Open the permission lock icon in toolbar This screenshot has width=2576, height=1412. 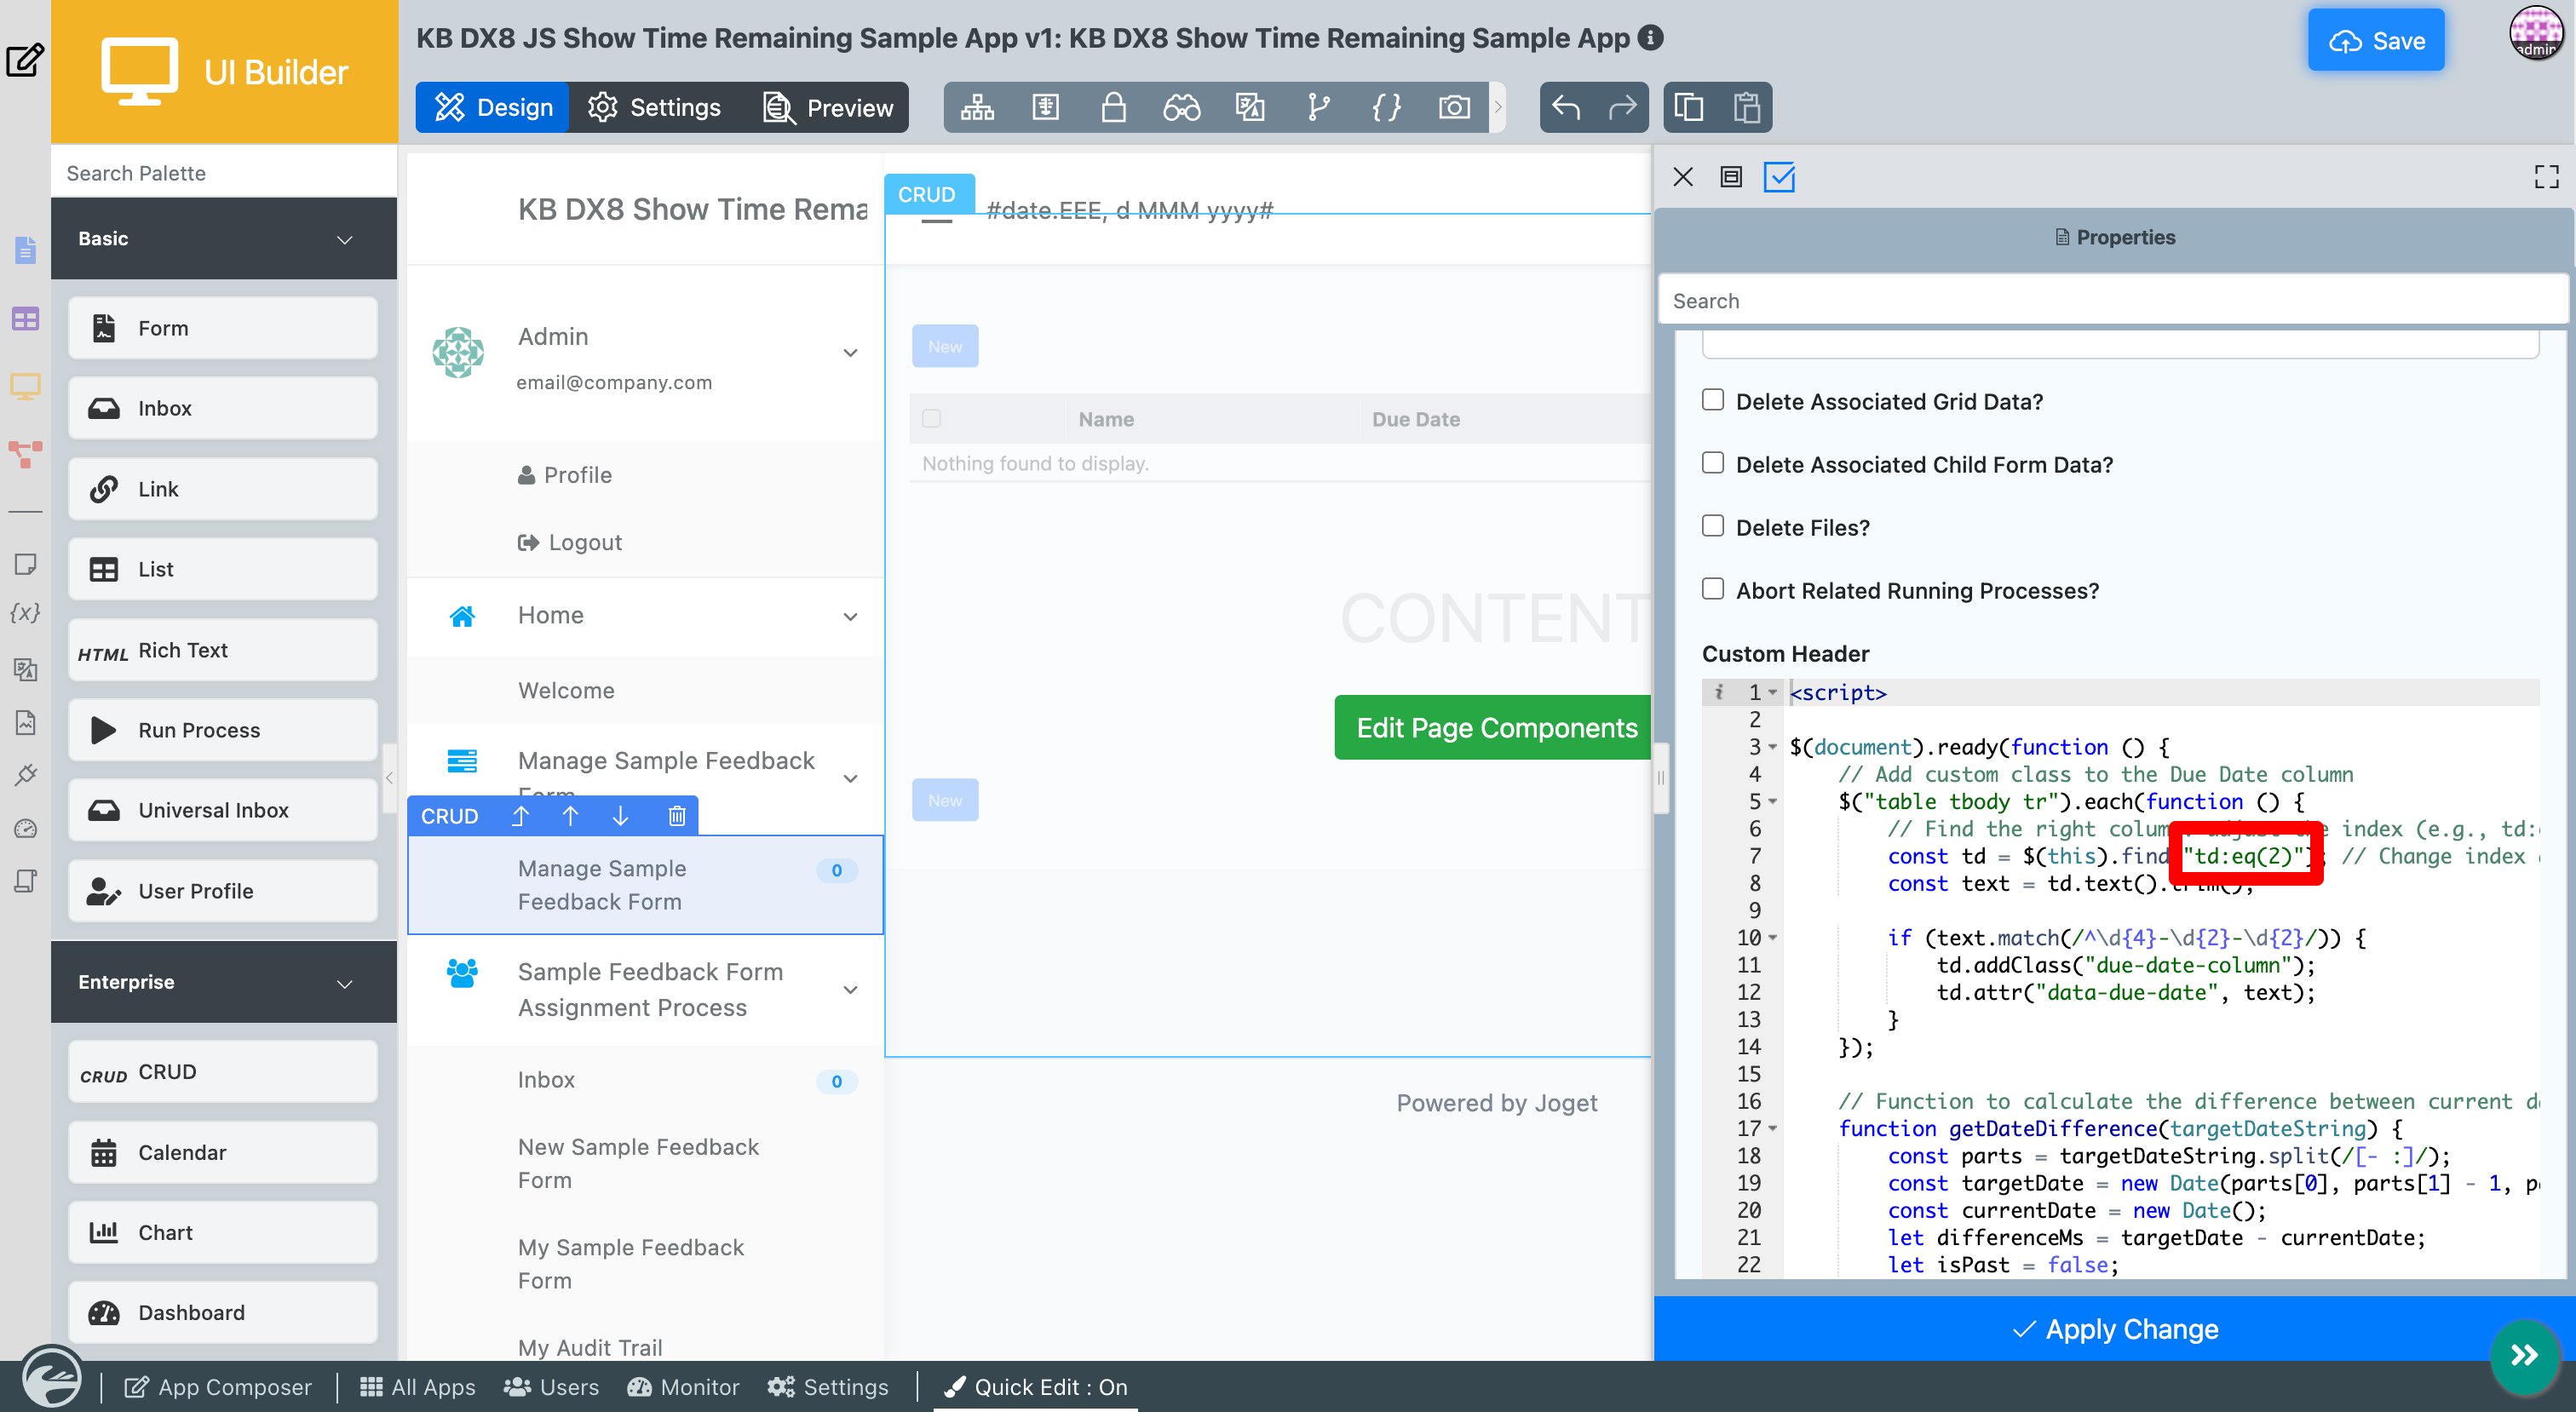1113,107
